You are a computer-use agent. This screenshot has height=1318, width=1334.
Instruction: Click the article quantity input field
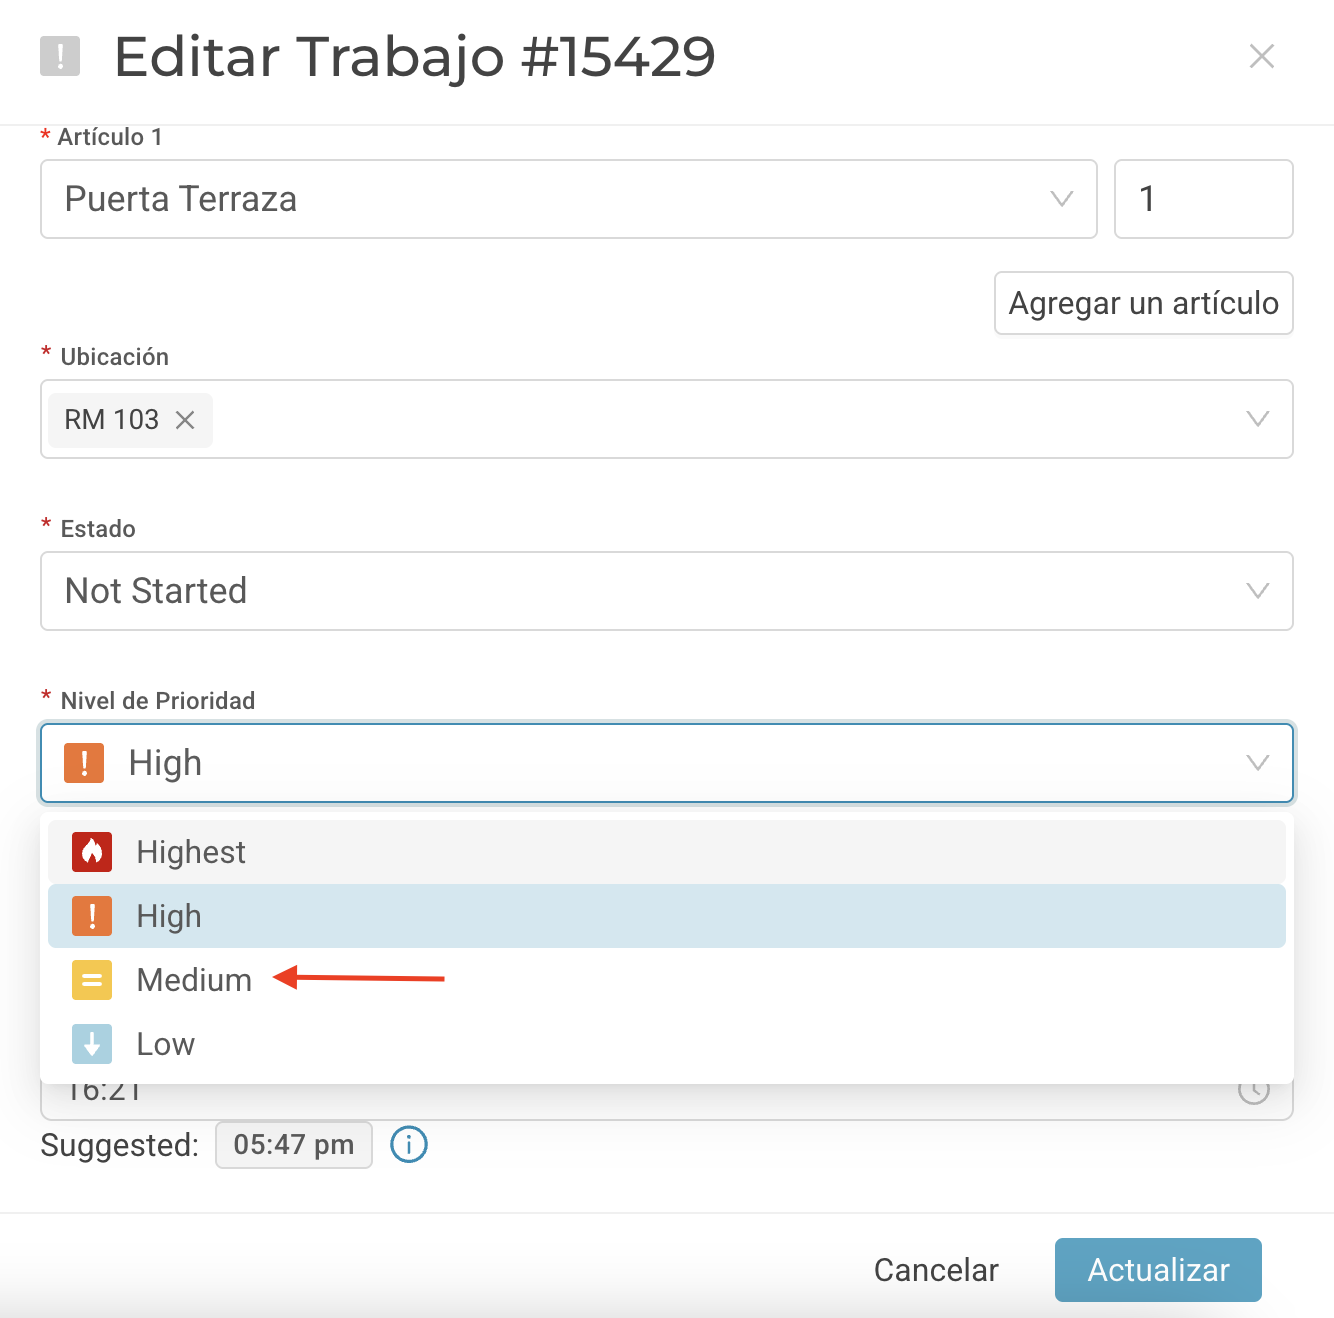(x=1204, y=199)
